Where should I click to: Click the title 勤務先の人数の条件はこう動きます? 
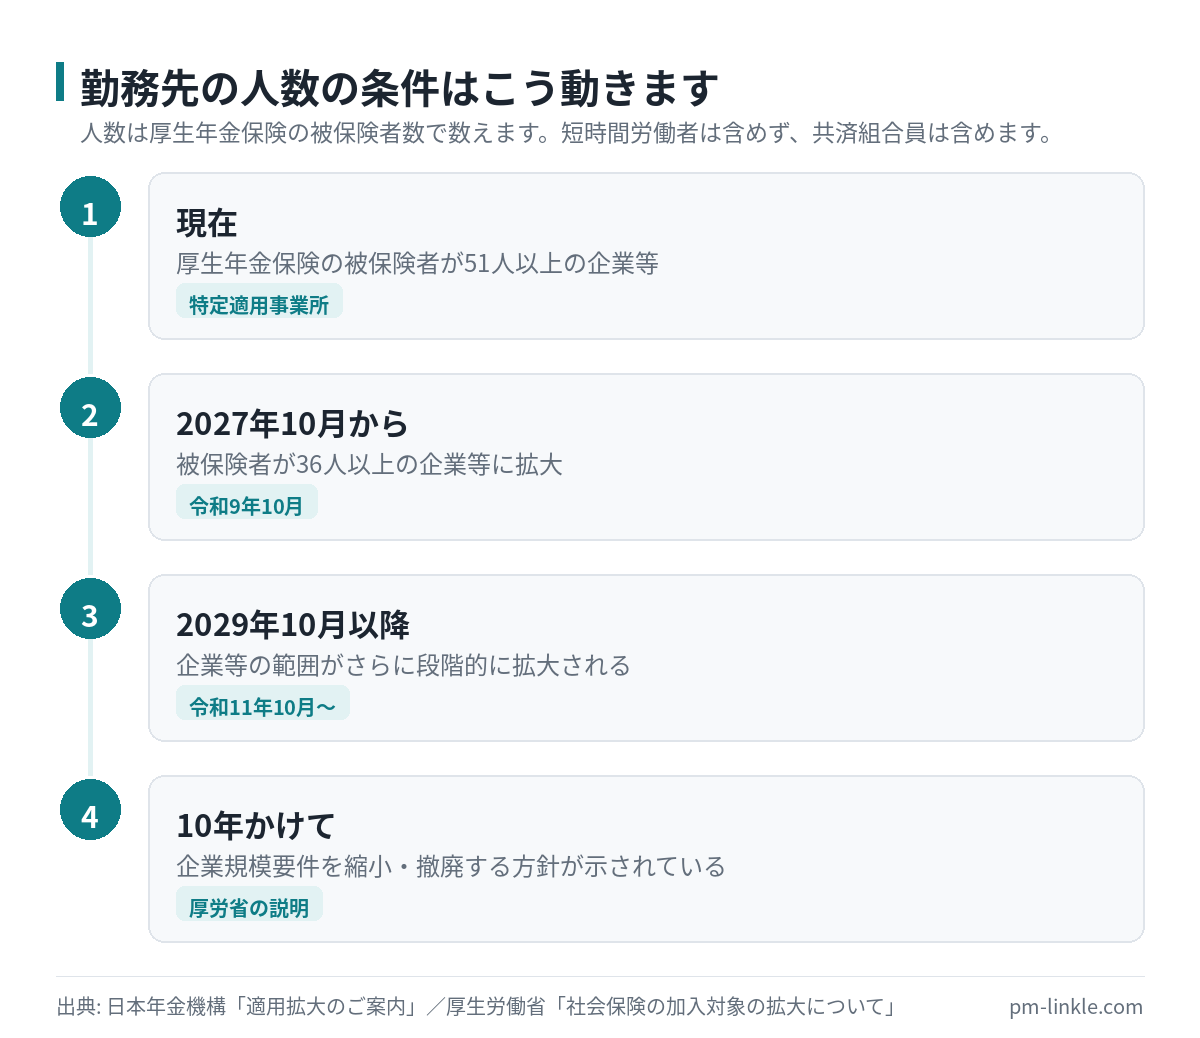(399, 88)
